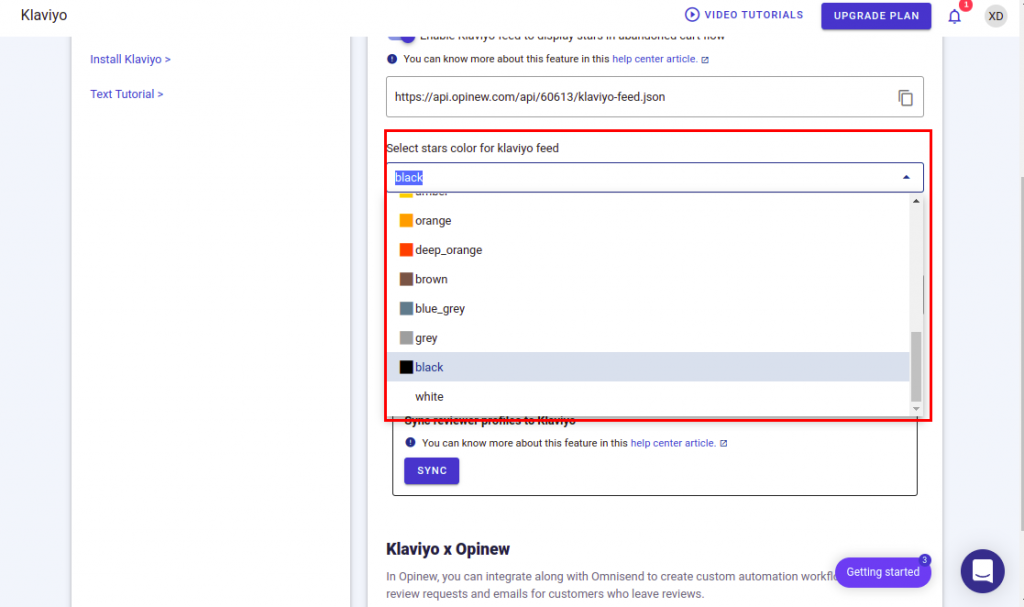Open the notifications bell
Image resolution: width=1024 pixels, height=607 pixels.
coord(954,16)
